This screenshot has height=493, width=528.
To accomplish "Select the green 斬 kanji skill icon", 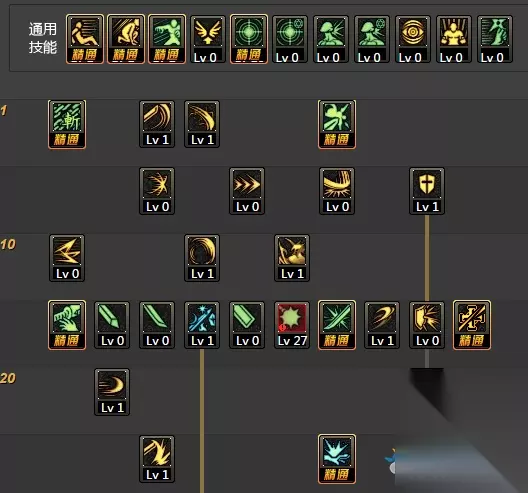I will point(67,124).
